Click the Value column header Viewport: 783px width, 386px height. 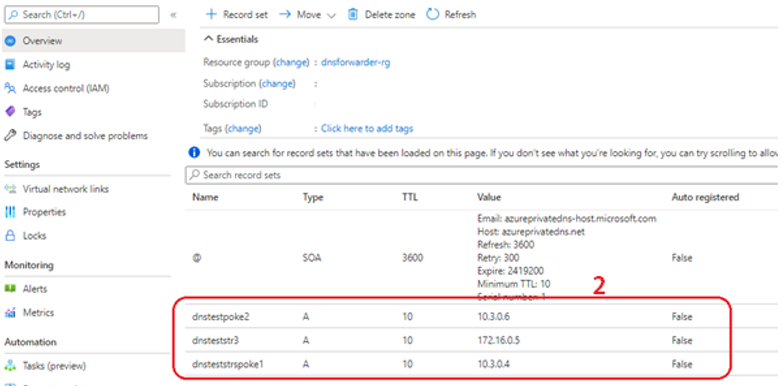[x=489, y=197]
